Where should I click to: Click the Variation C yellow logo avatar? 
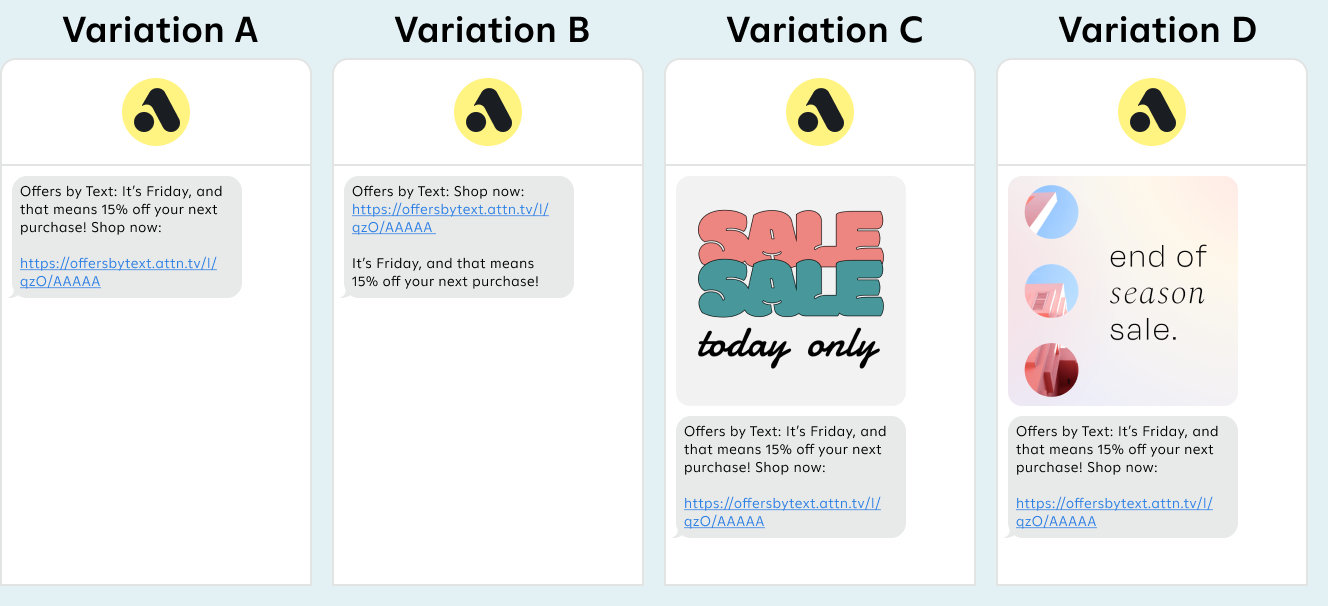[x=820, y=112]
